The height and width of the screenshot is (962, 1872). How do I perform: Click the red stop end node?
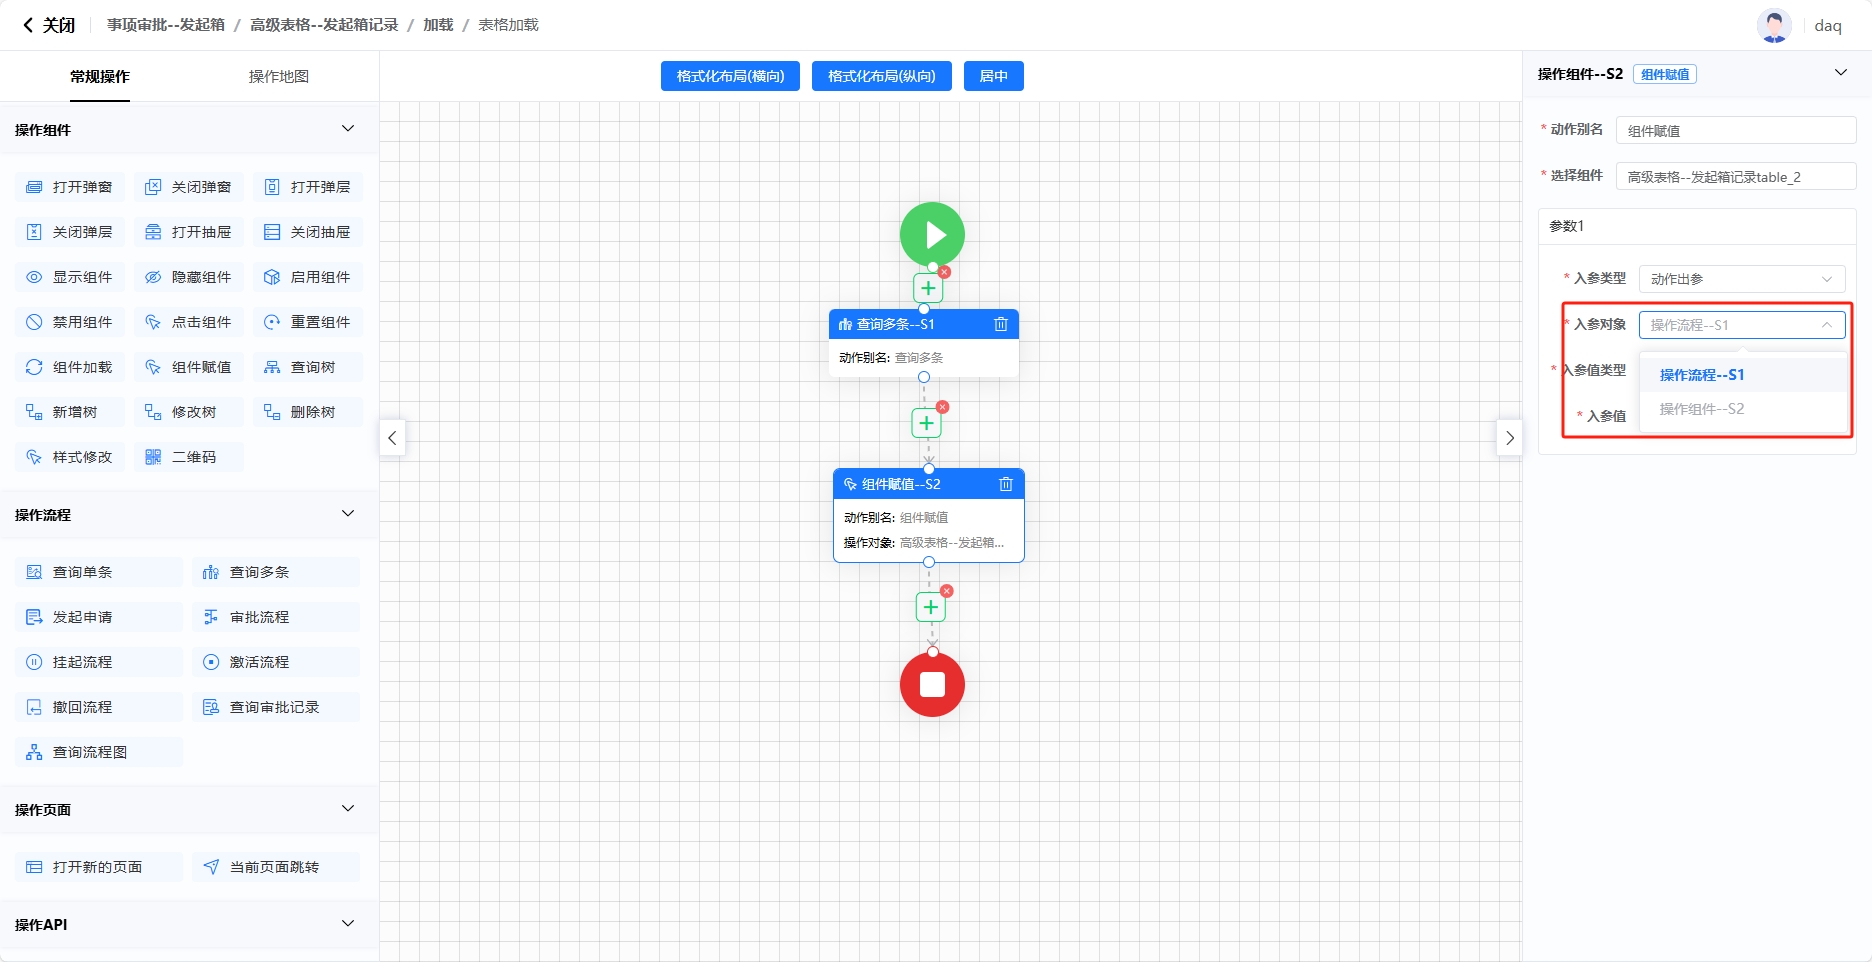(x=932, y=685)
